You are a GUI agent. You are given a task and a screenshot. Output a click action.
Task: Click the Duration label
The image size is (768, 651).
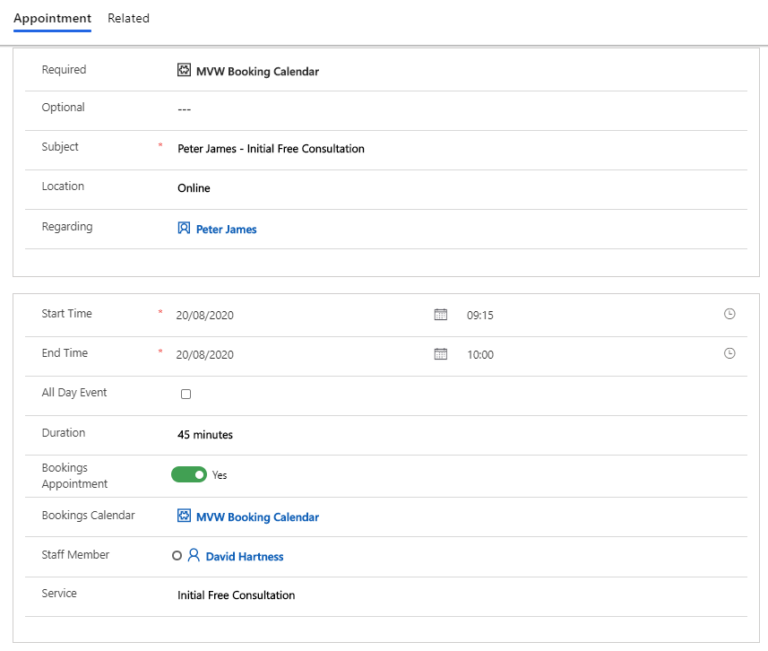tap(63, 433)
